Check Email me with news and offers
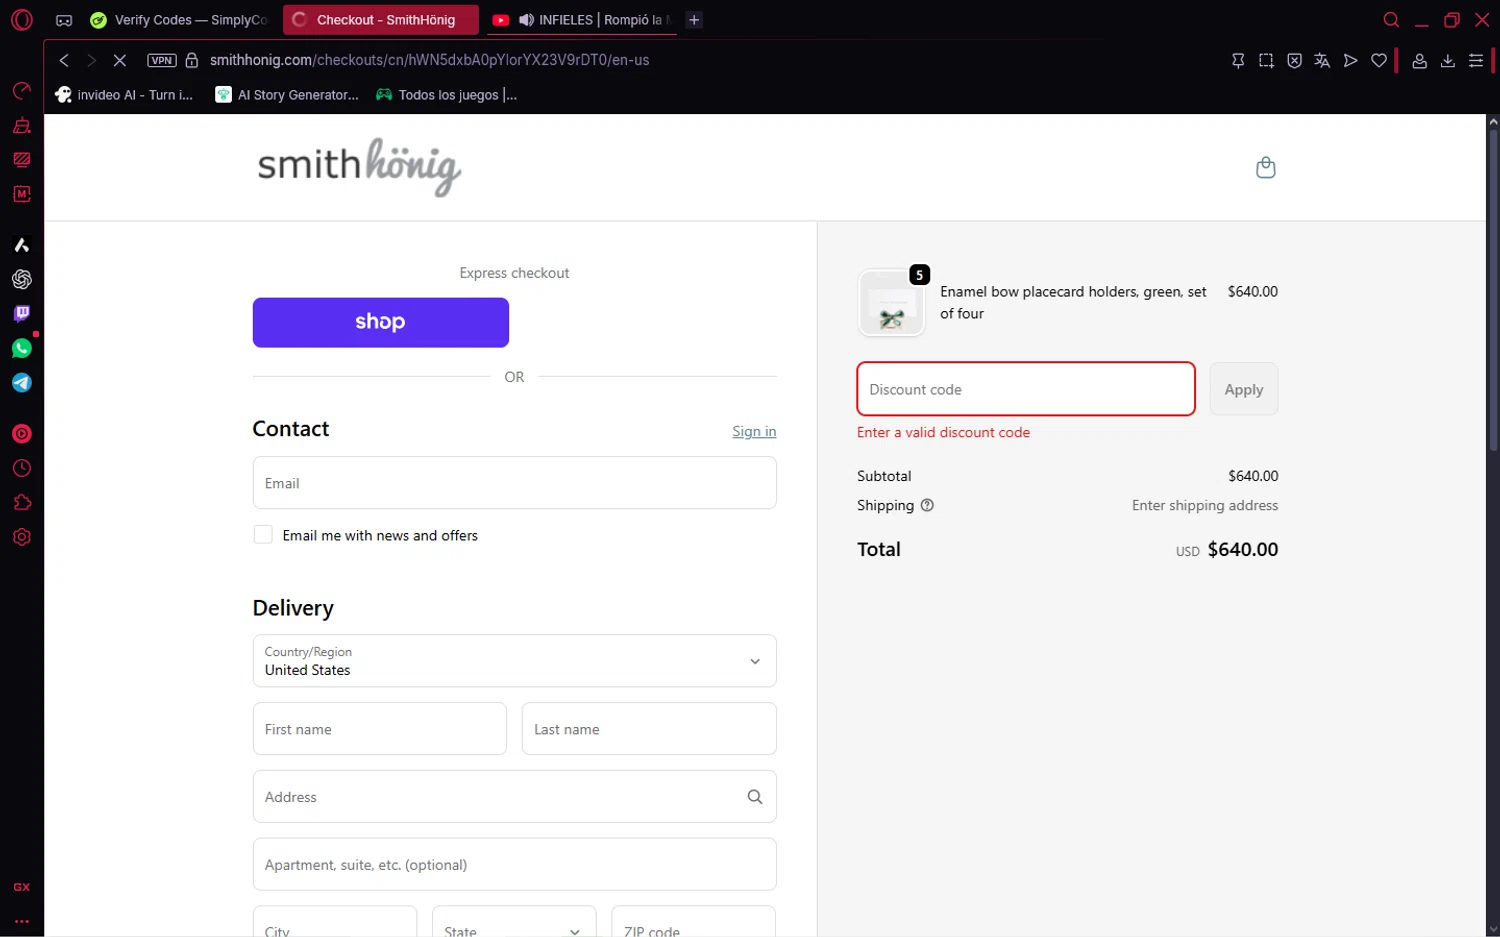 point(263,535)
